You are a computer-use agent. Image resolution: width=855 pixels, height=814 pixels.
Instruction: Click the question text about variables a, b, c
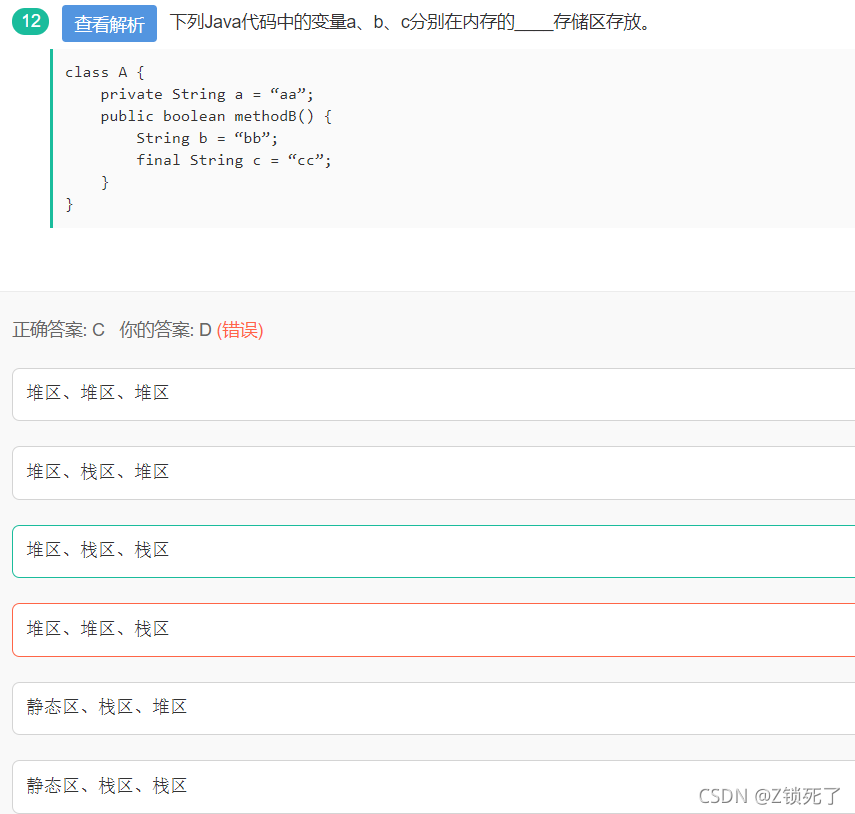pos(410,22)
